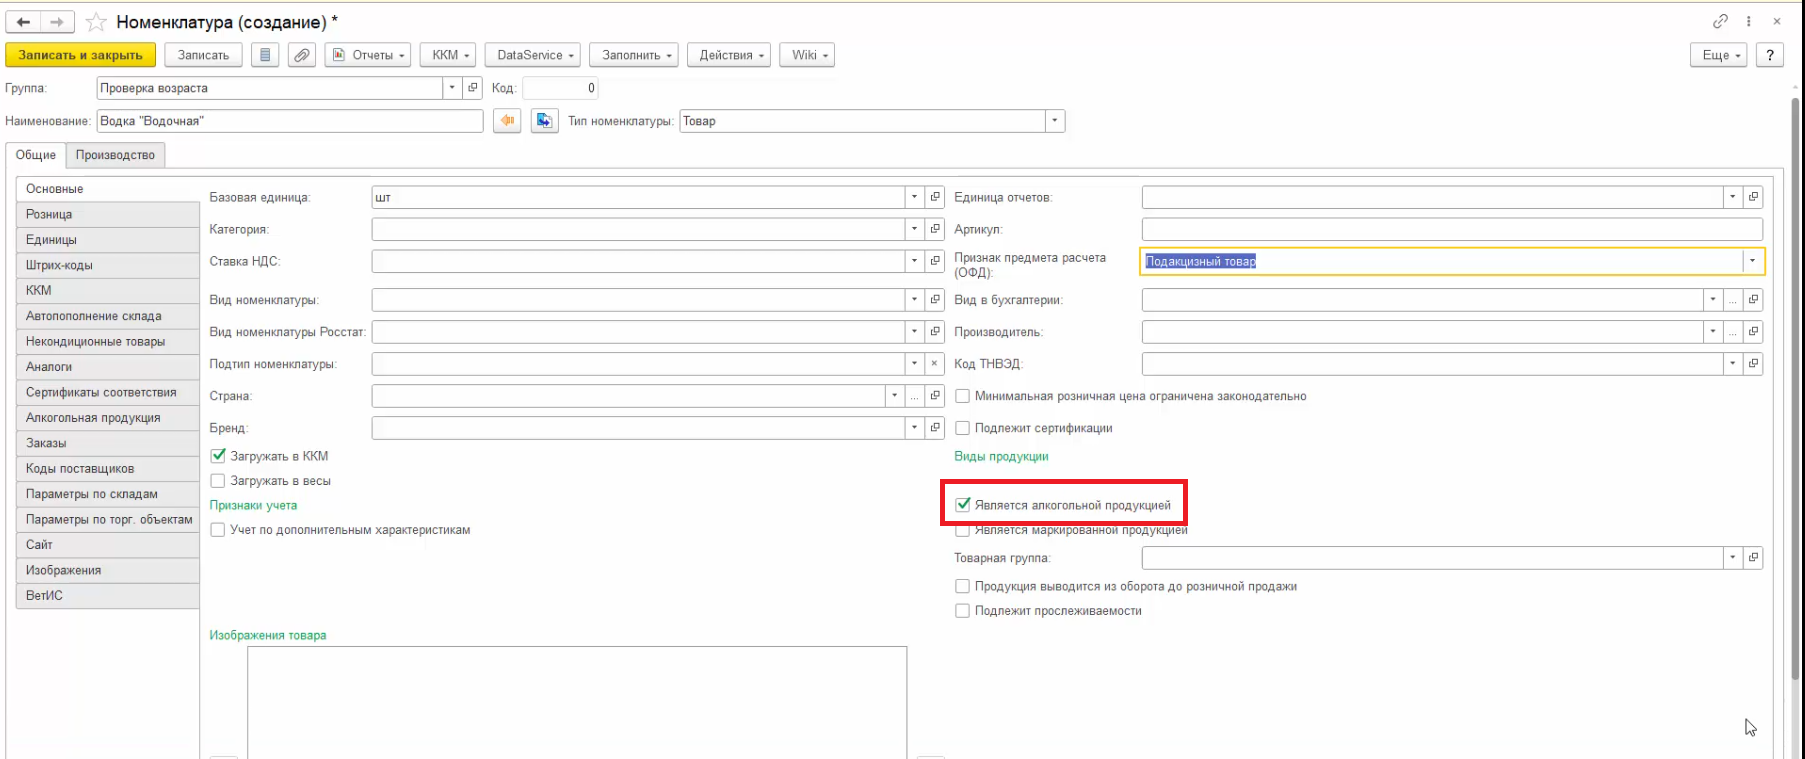Screen dimensions: 1805x759
Task: Click the paperclip attached files icon
Action: click(301, 55)
